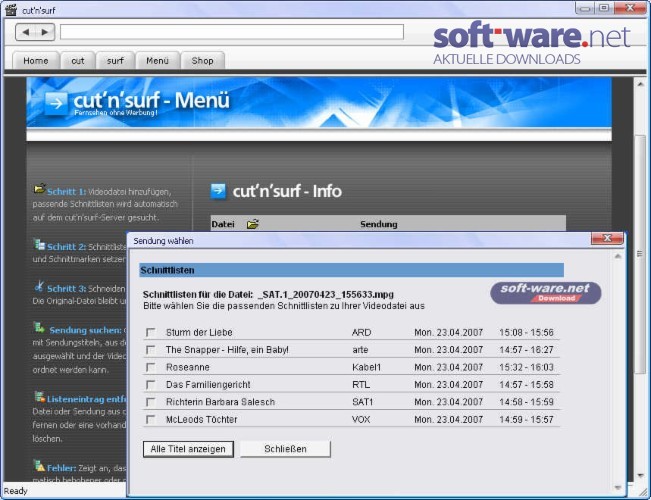Select the Roseanne title text
The image size is (651, 500).
(x=188, y=367)
